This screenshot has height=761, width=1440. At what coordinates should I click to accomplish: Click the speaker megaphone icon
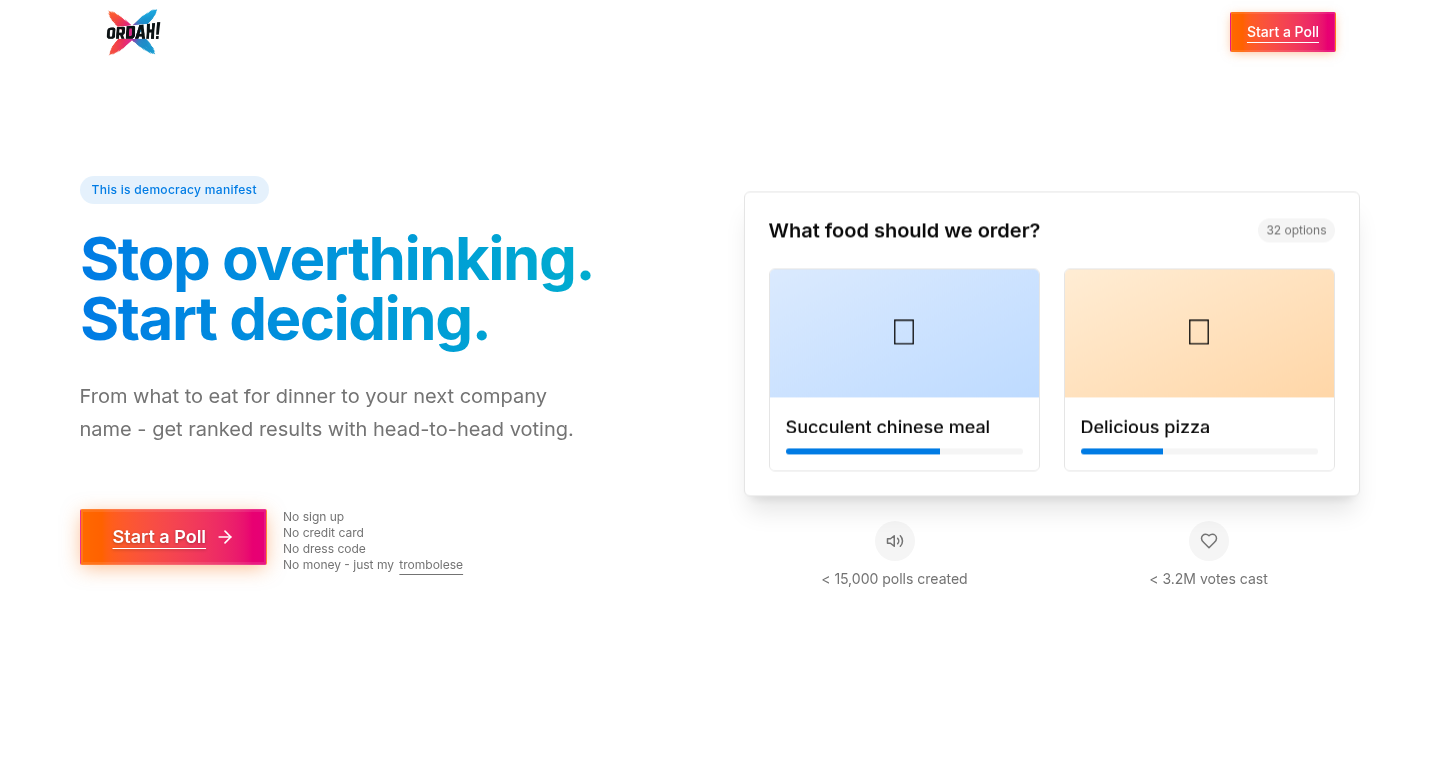click(894, 541)
